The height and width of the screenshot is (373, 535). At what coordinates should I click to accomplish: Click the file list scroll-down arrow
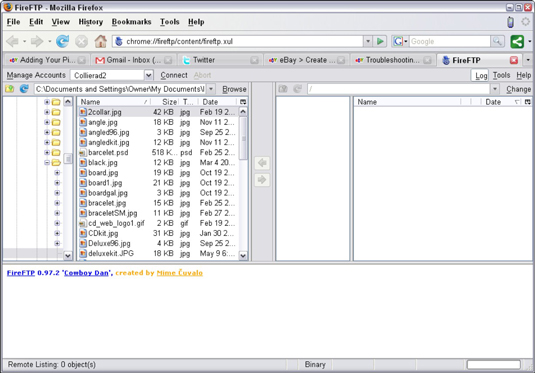pyautogui.click(x=243, y=255)
